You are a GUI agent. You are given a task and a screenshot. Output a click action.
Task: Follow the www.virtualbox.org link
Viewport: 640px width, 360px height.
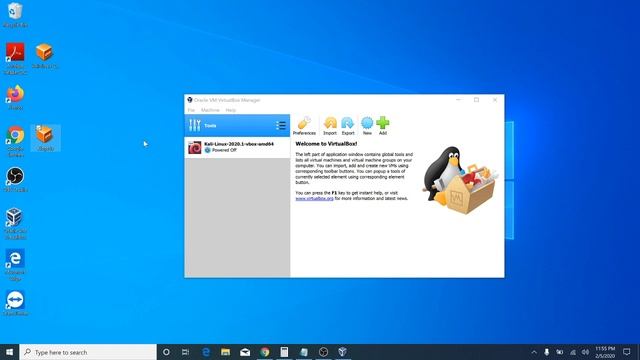tap(314, 198)
